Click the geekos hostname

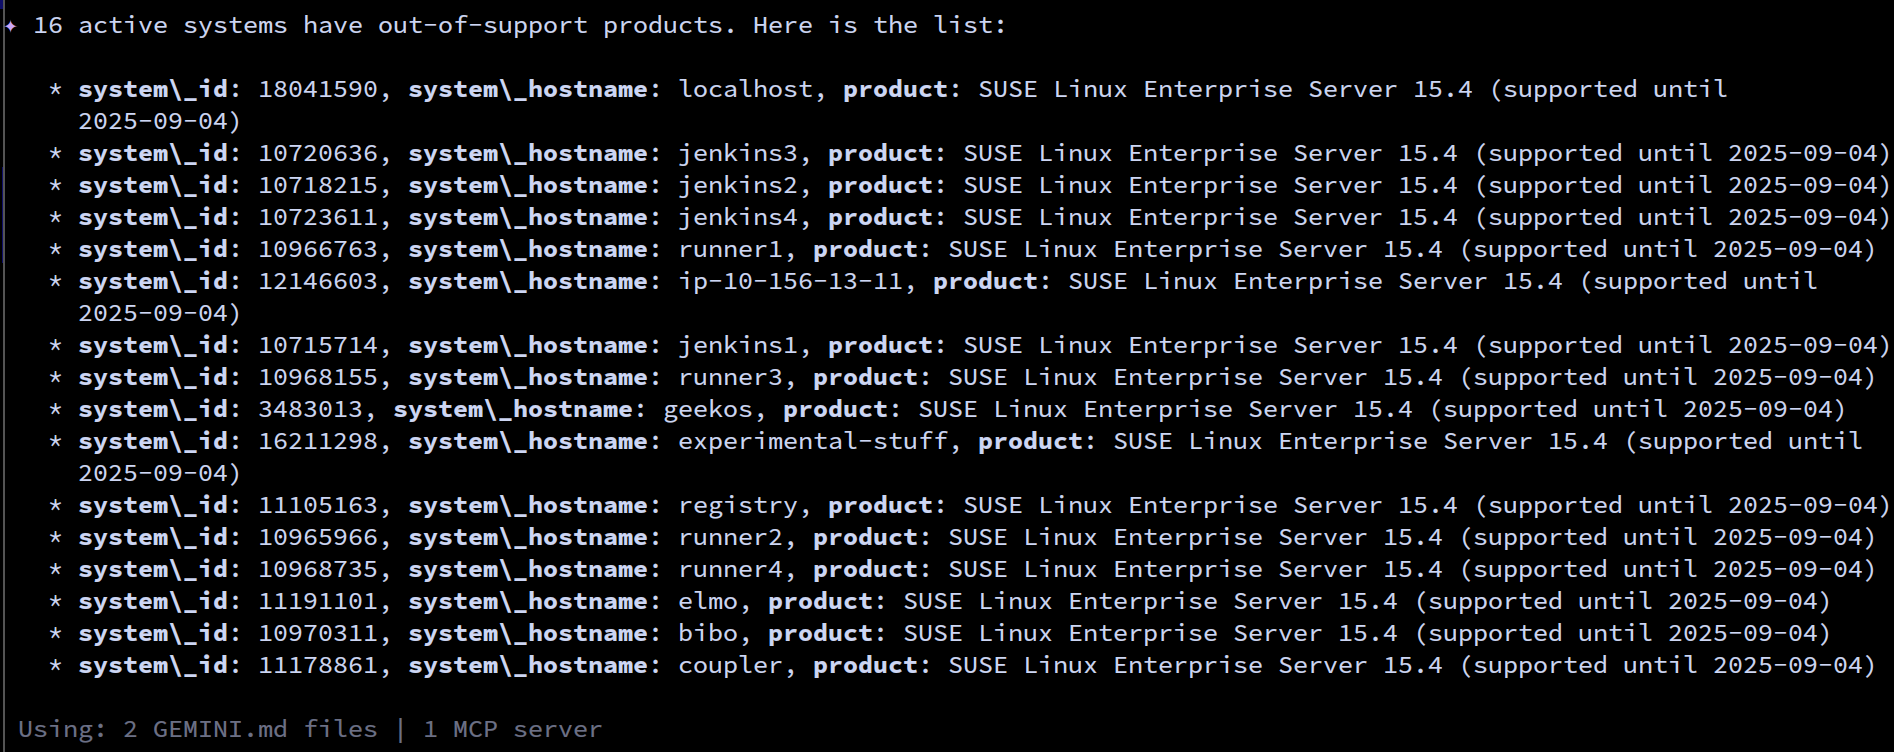[708, 409]
